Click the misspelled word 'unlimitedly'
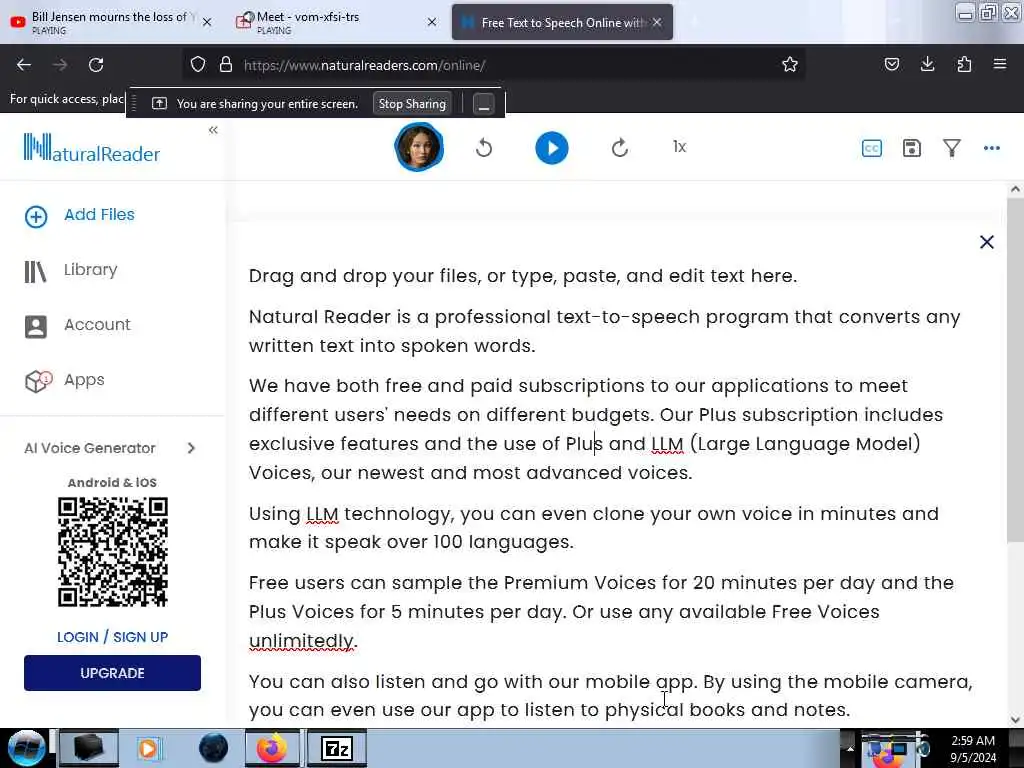This screenshot has height=768, width=1024. [x=301, y=641]
